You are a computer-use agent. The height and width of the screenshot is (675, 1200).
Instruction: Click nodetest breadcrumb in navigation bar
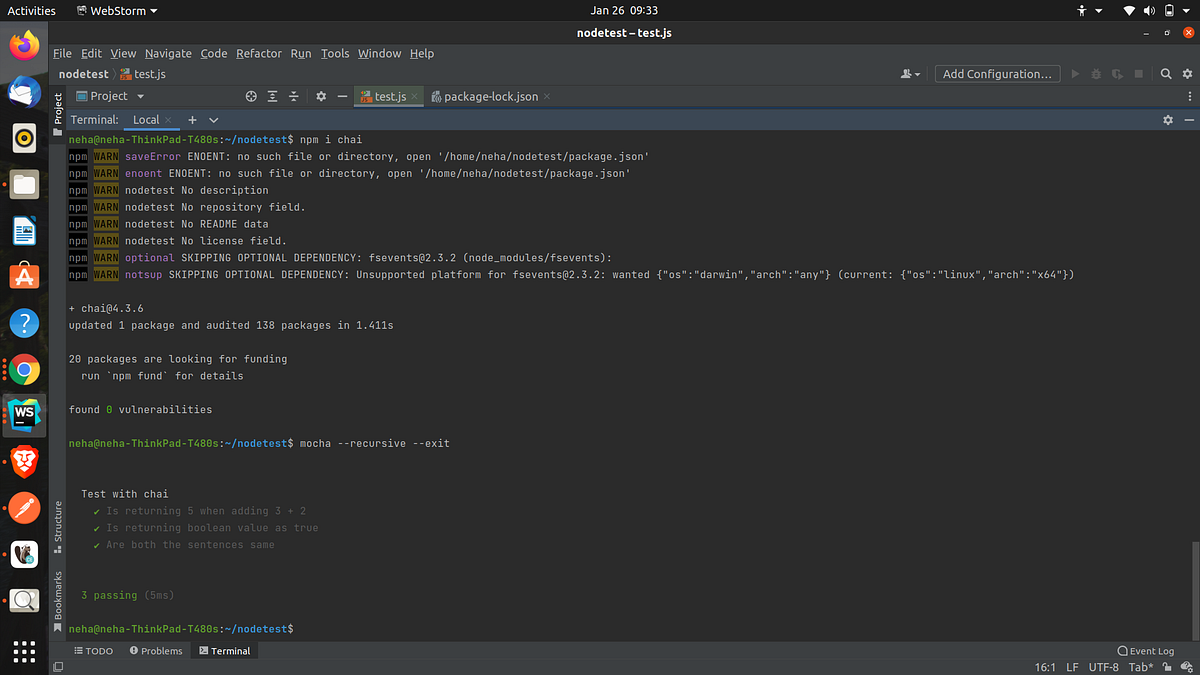[83, 74]
